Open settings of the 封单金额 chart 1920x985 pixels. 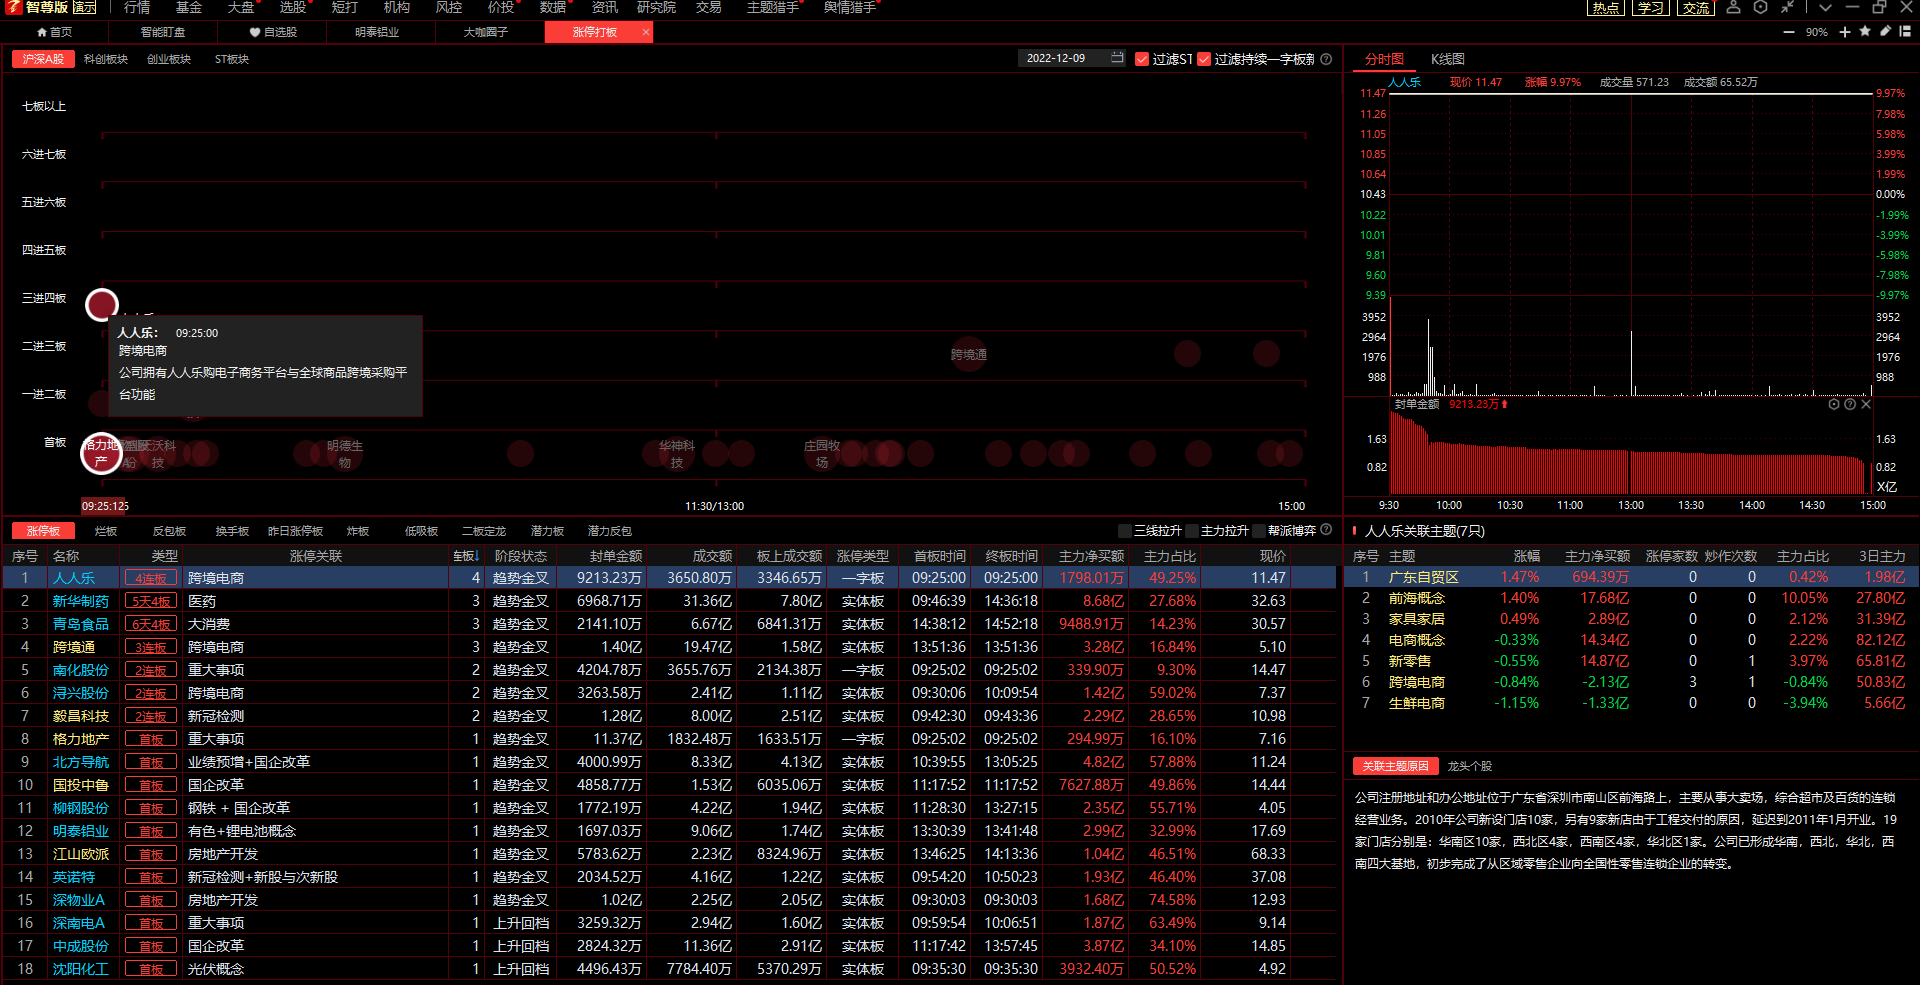pyautogui.click(x=1834, y=404)
